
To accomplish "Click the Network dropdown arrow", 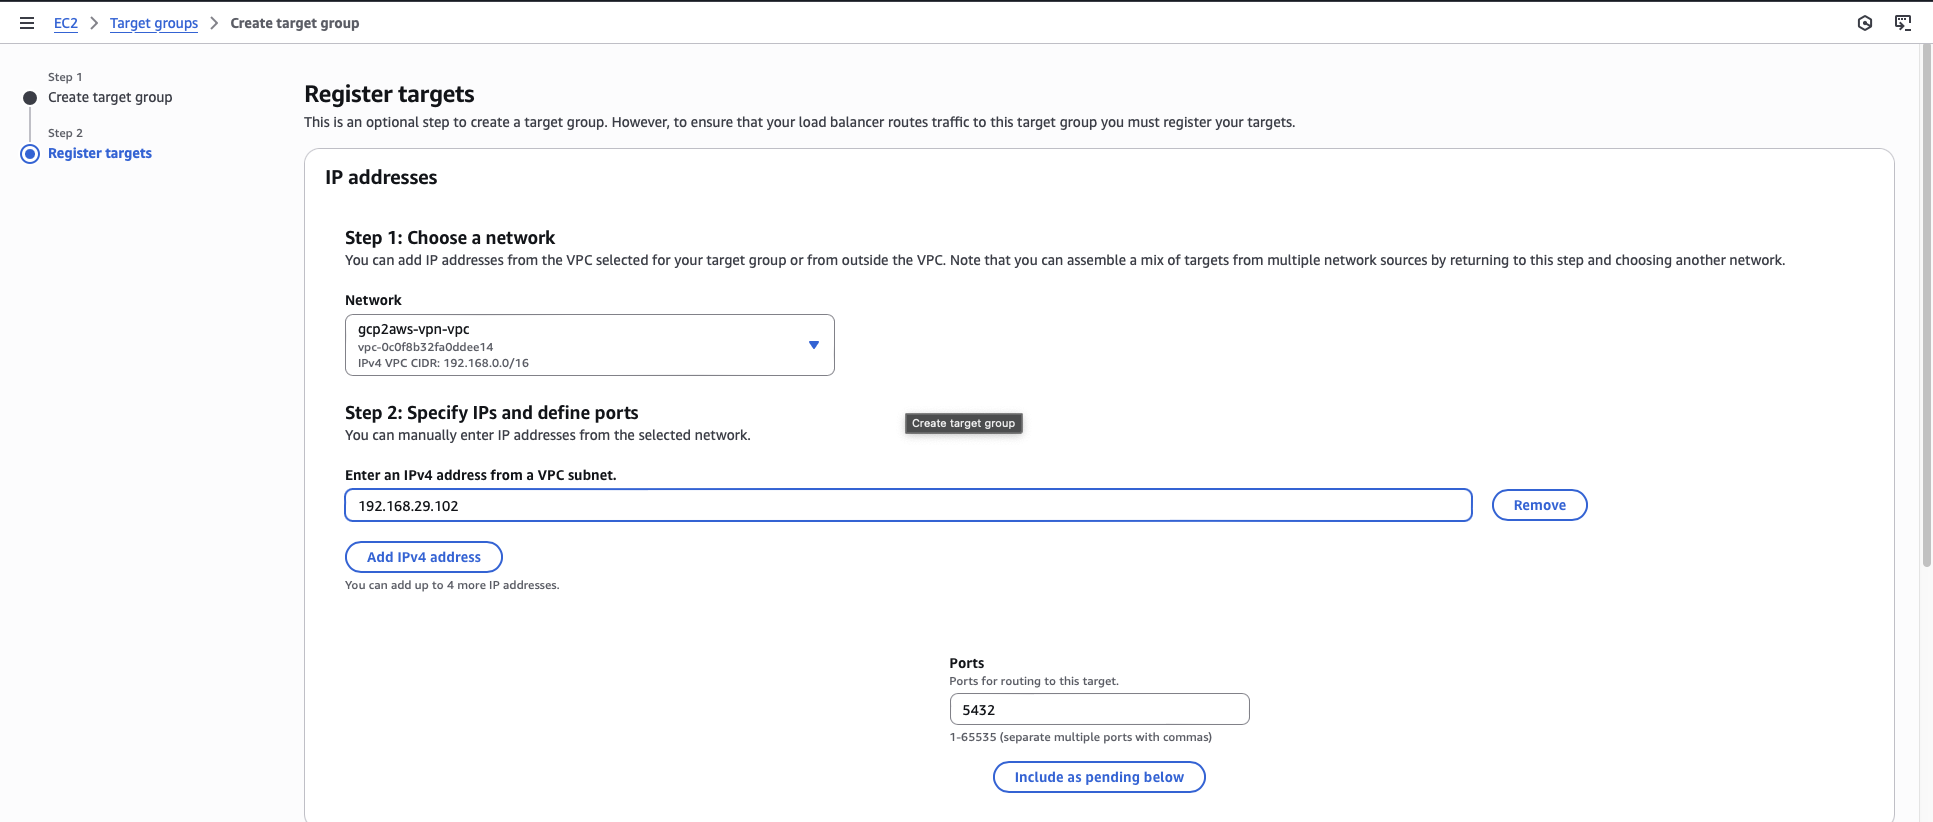I will tap(813, 345).
